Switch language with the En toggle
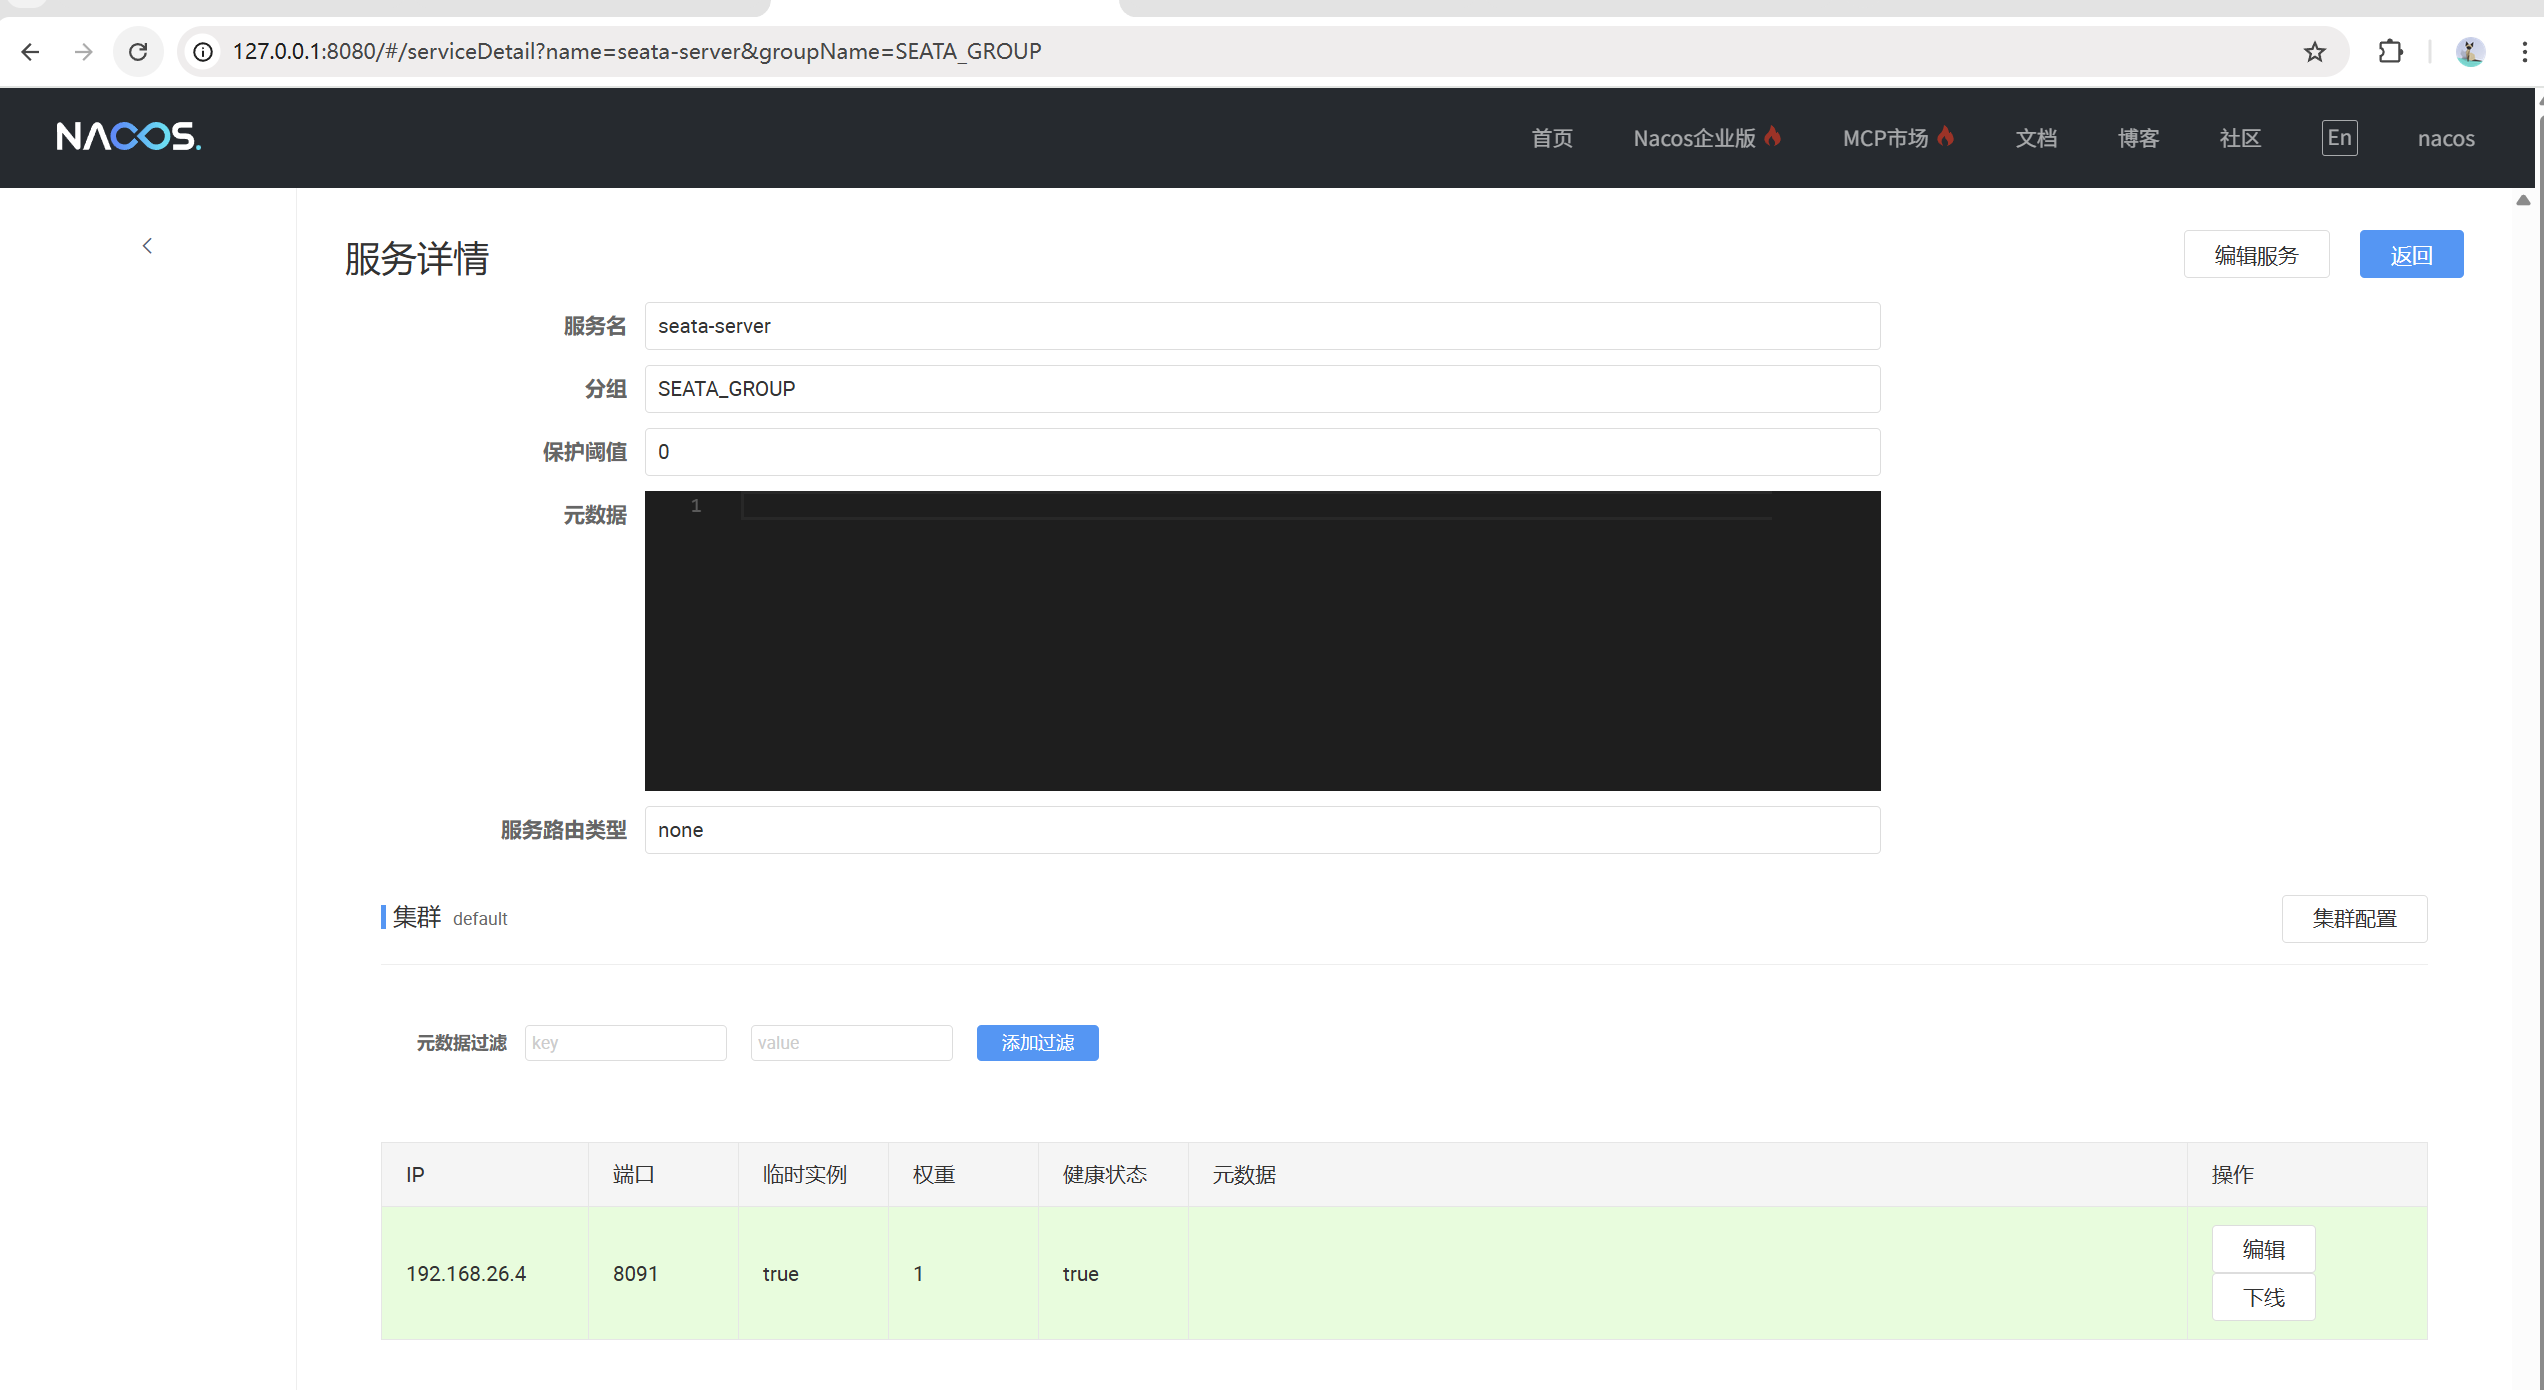Screen dimensions: 2544x1390 (2339, 138)
